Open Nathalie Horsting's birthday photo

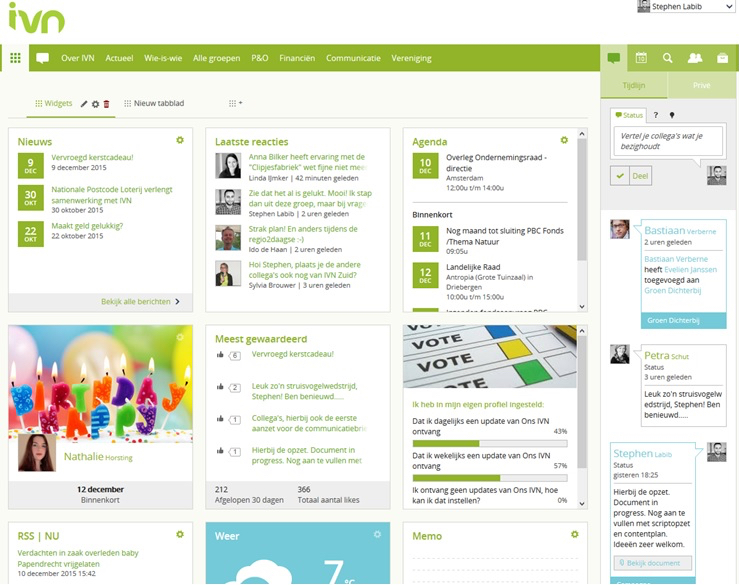tap(37, 453)
